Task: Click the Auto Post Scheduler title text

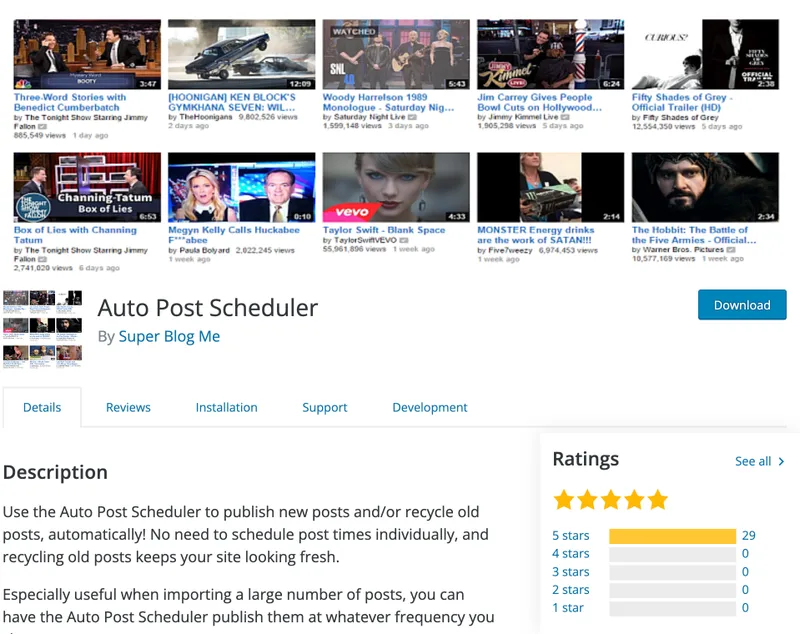Action: tap(208, 308)
